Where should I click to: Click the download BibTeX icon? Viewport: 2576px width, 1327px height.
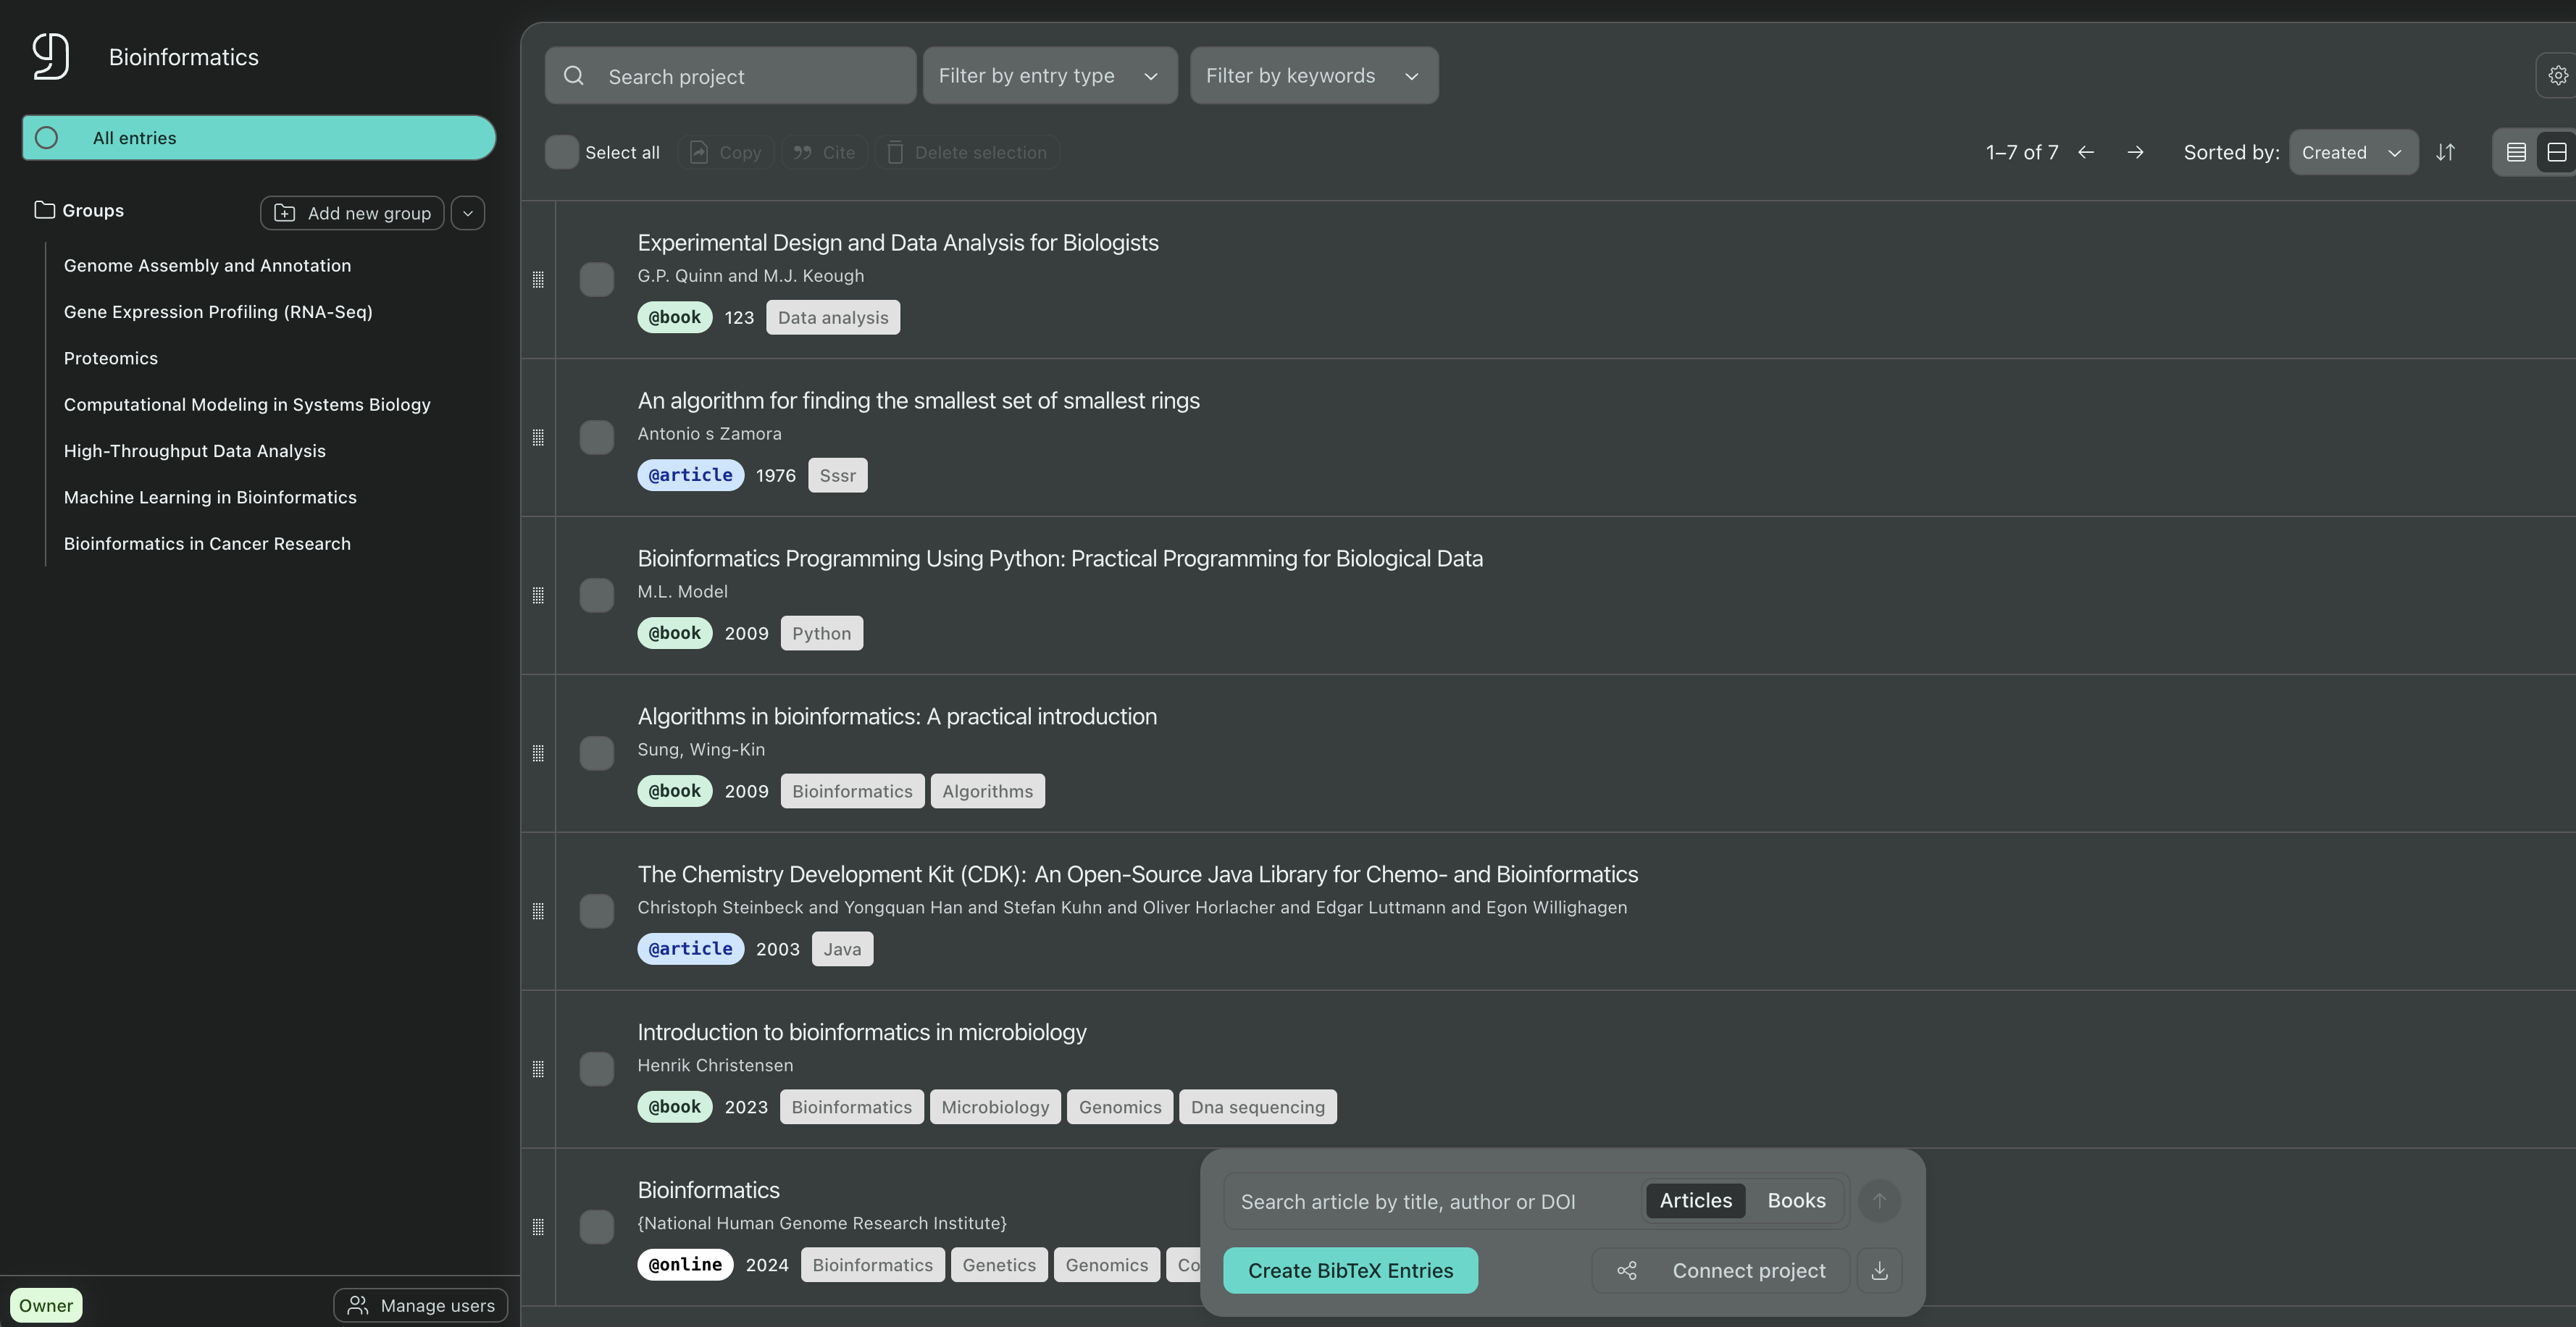coord(1879,1270)
